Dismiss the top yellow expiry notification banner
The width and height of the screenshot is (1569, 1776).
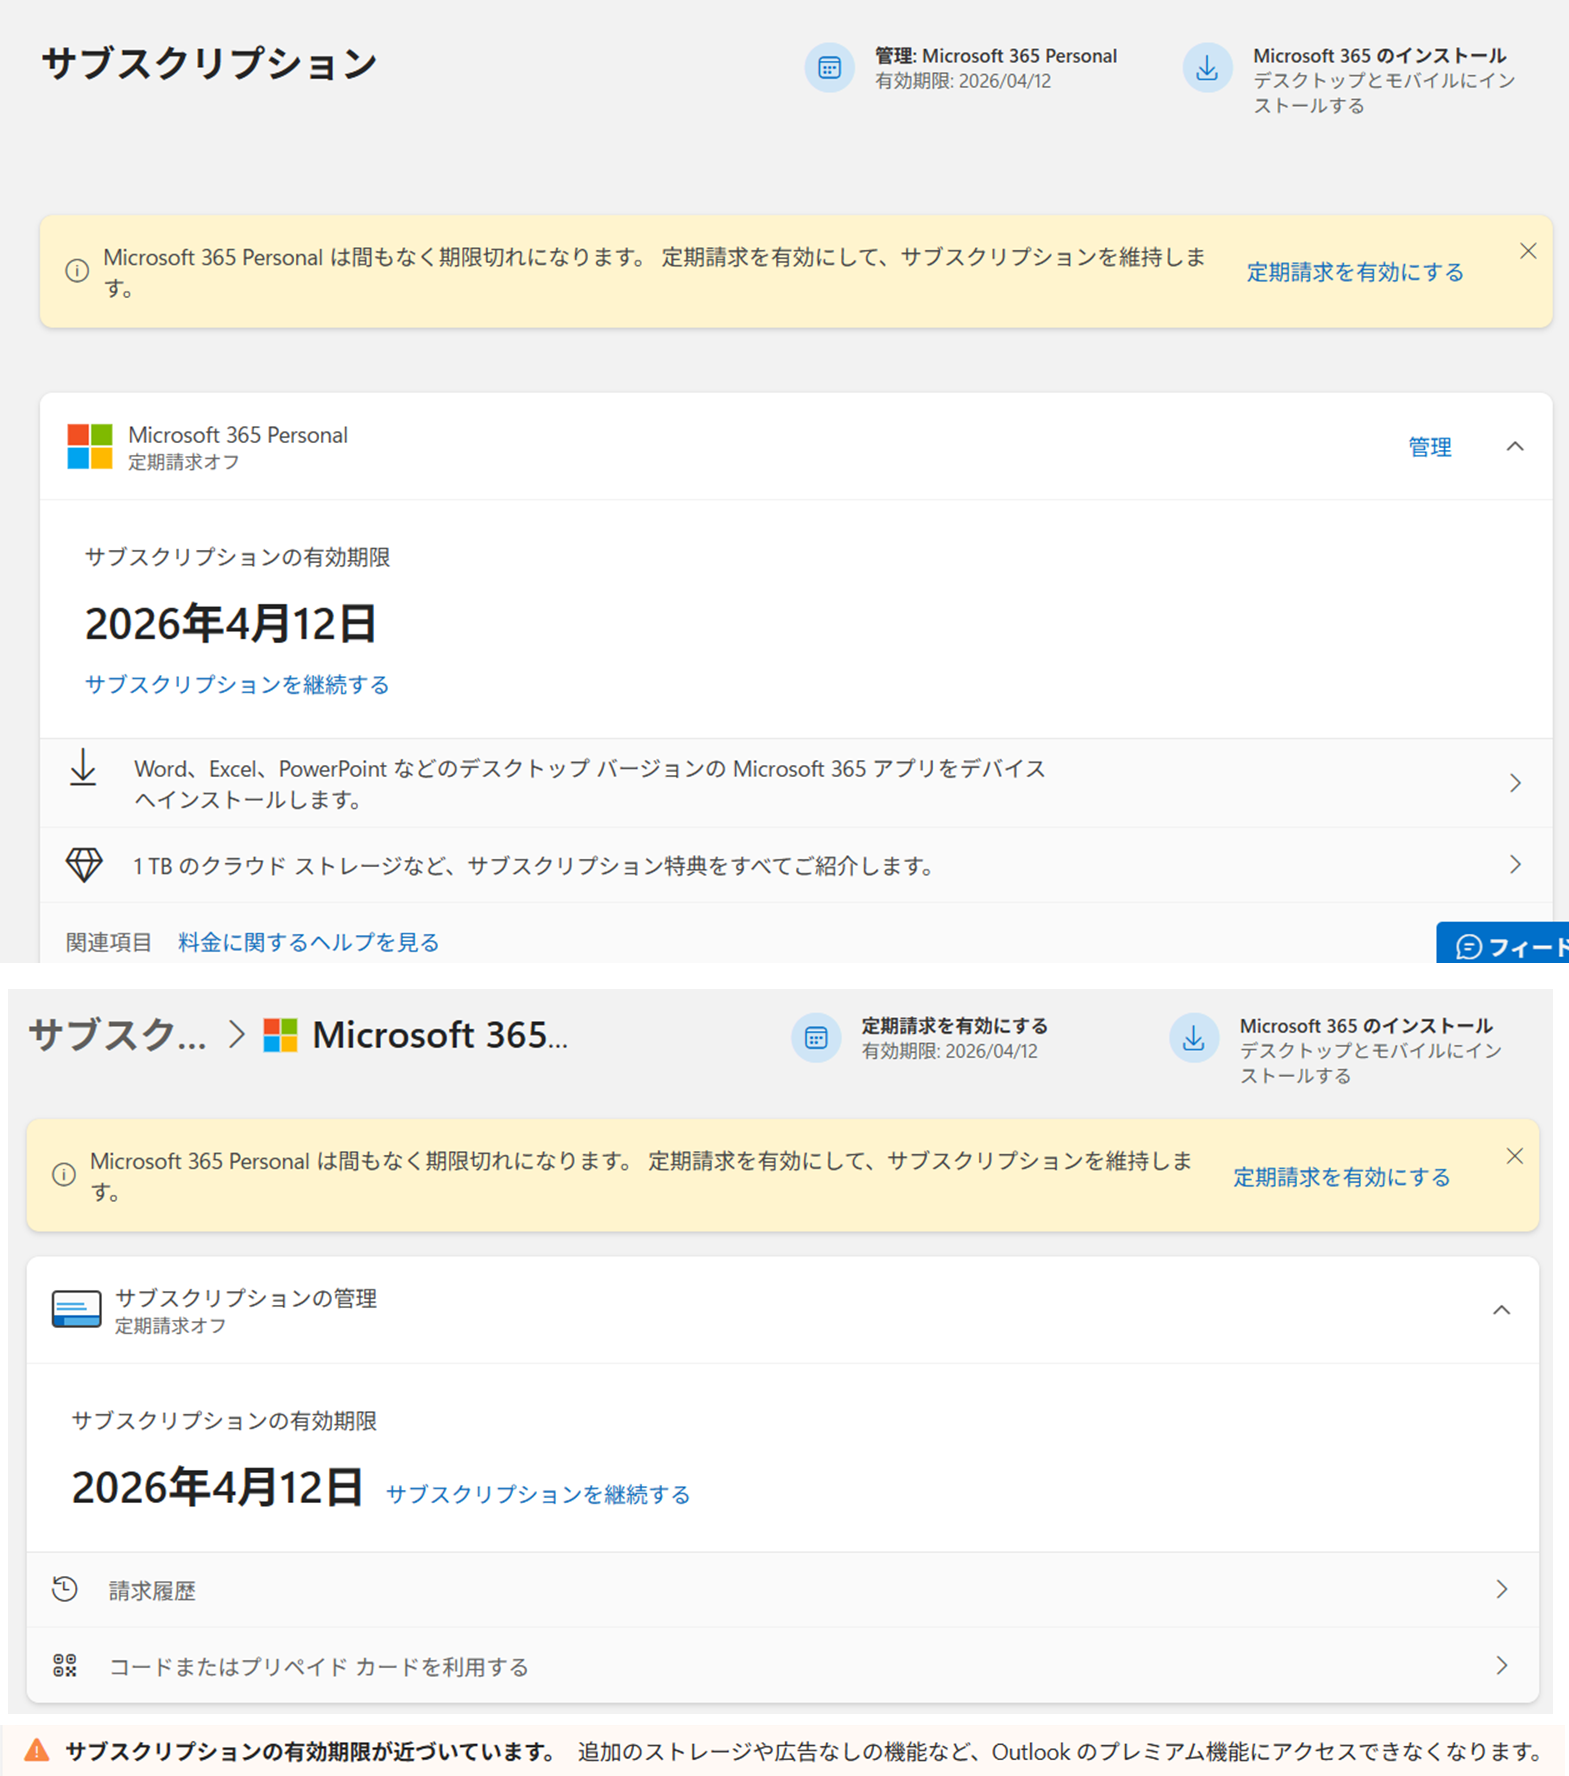1528,251
